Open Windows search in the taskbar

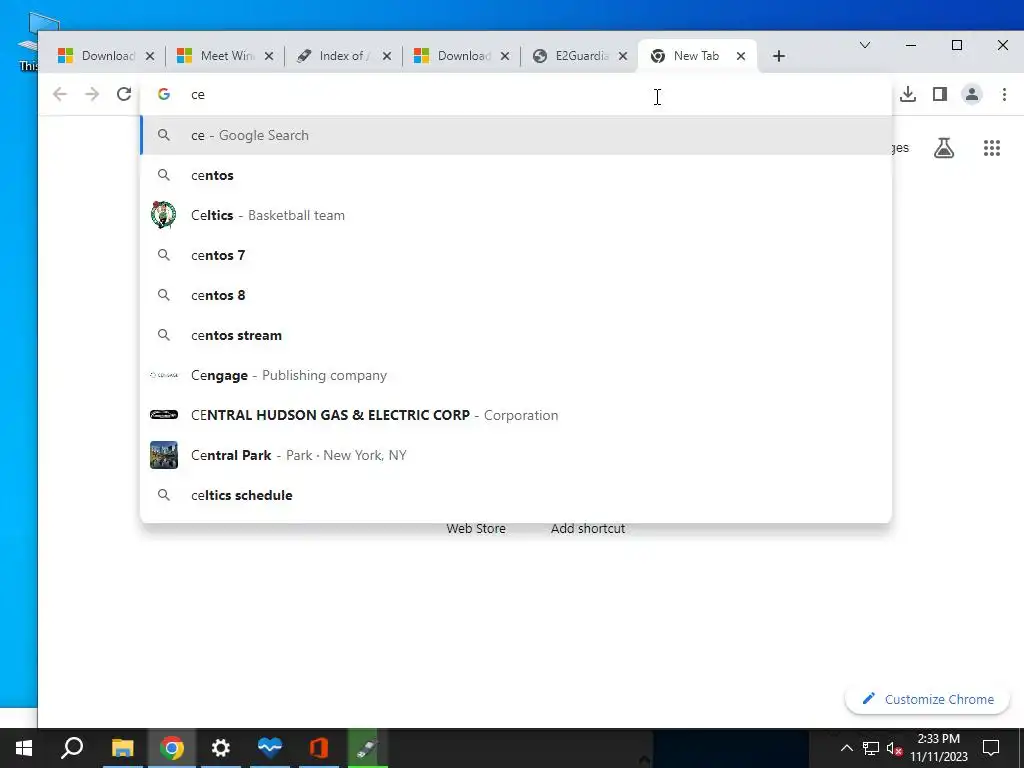click(x=72, y=748)
